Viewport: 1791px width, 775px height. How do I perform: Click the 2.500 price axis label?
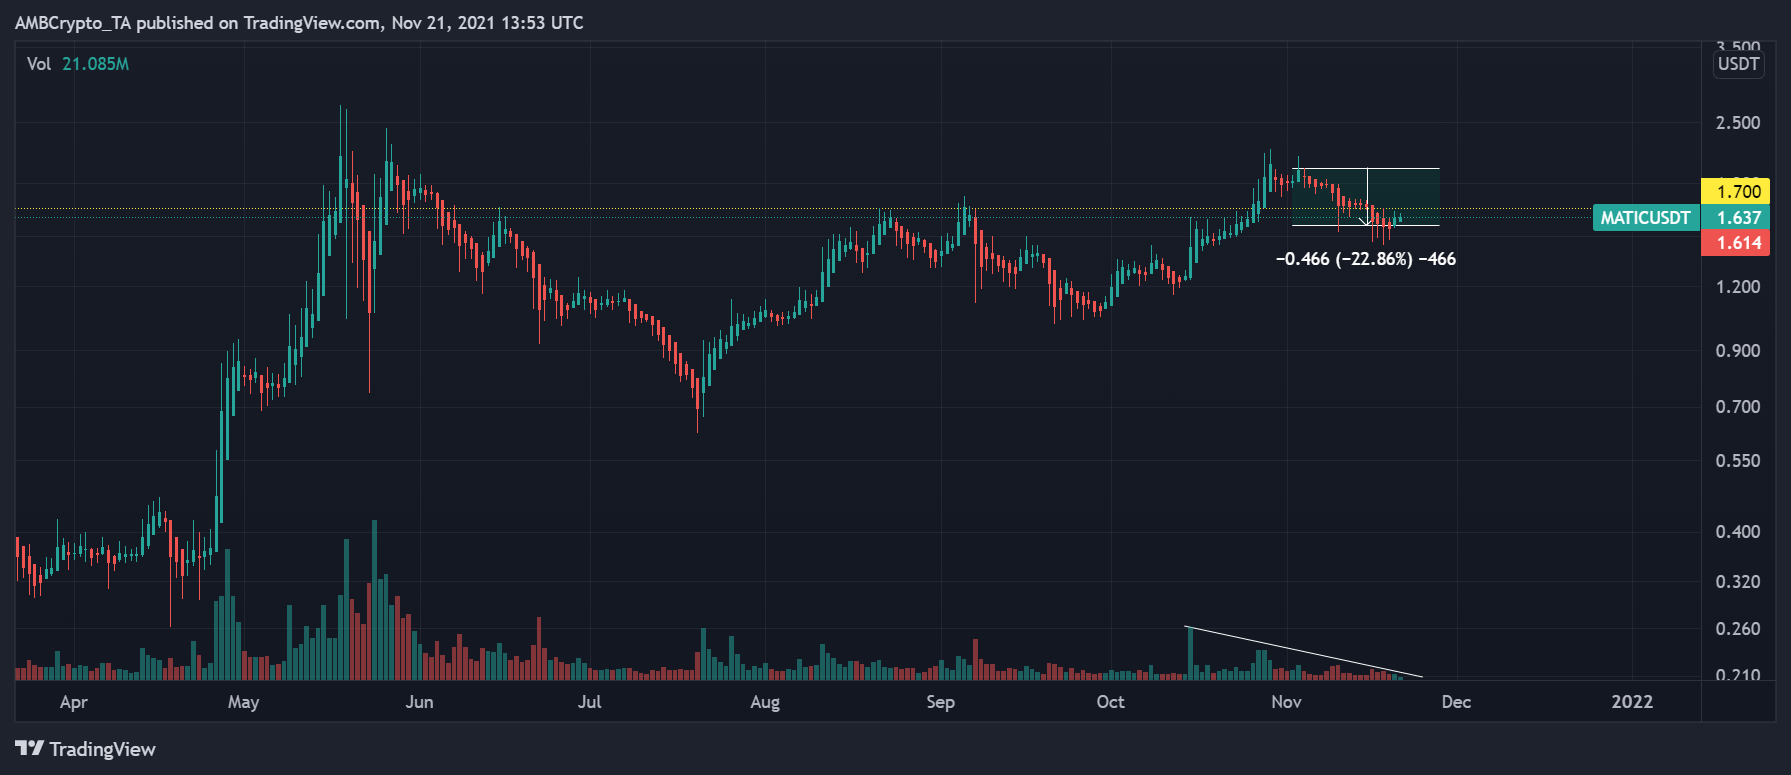pos(1738,123)
